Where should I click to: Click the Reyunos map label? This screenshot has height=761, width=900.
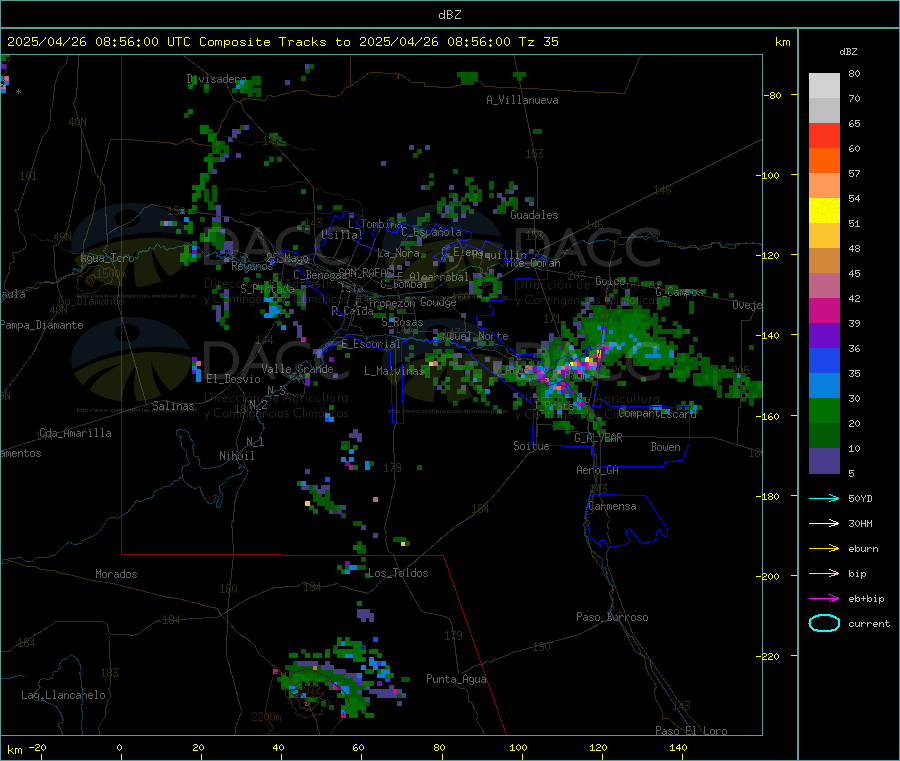coord(252,266)
